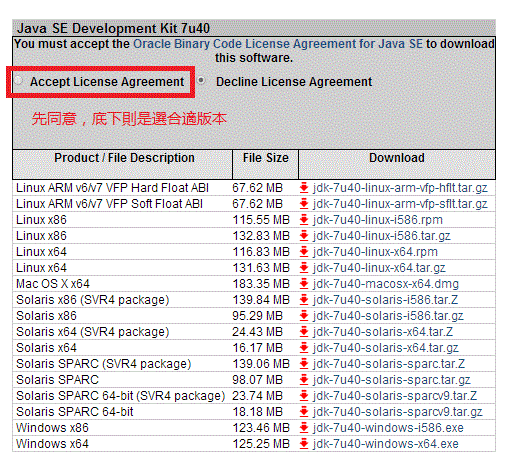Click the Java SE Development Kit 7u40 title
Image resolution: width=506 pixels, height=457 pixels.
[113, 28]
